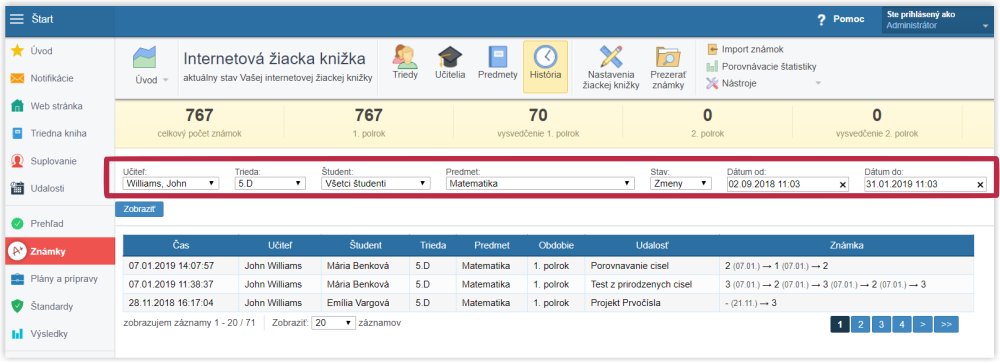This screenshot has height=363, width=1000.
Task: Go to next page with > button
Action: click(x=922, y=325)
